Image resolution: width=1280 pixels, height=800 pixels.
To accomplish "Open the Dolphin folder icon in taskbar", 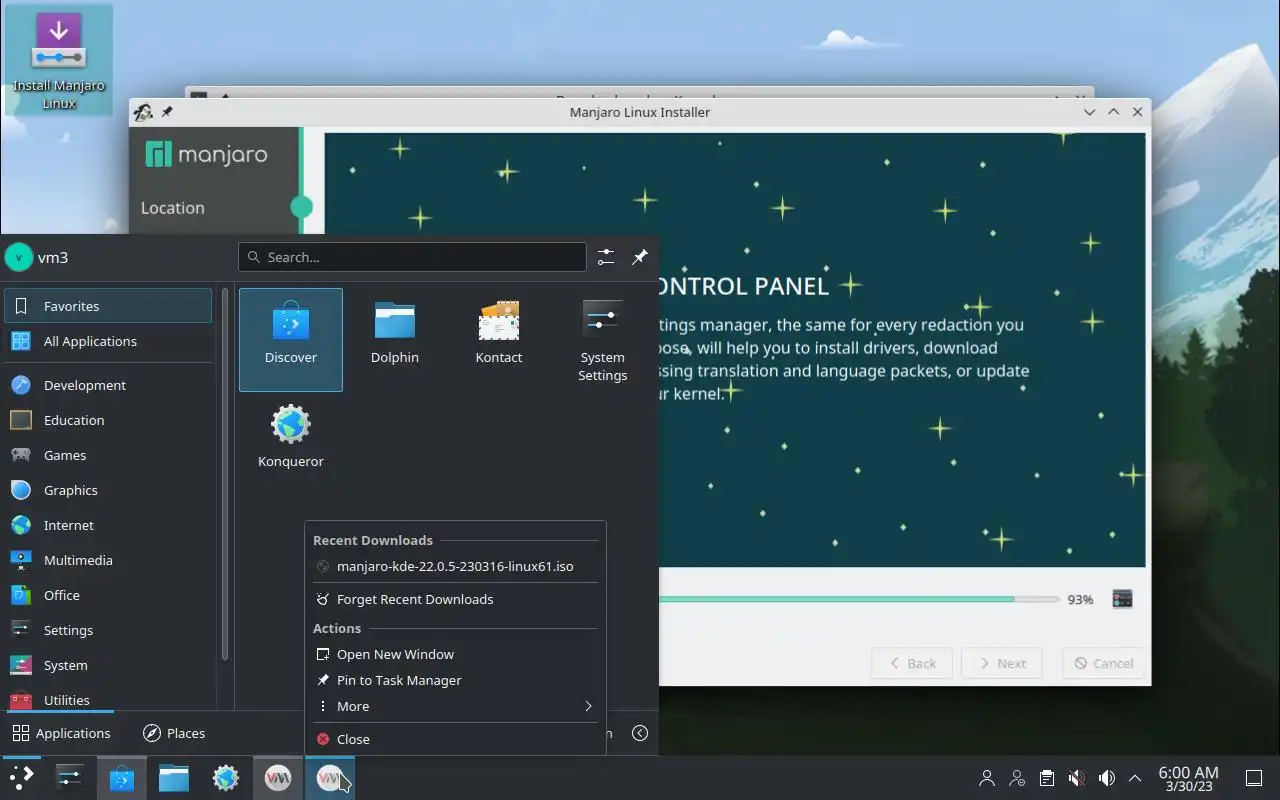I will point(174,778).
